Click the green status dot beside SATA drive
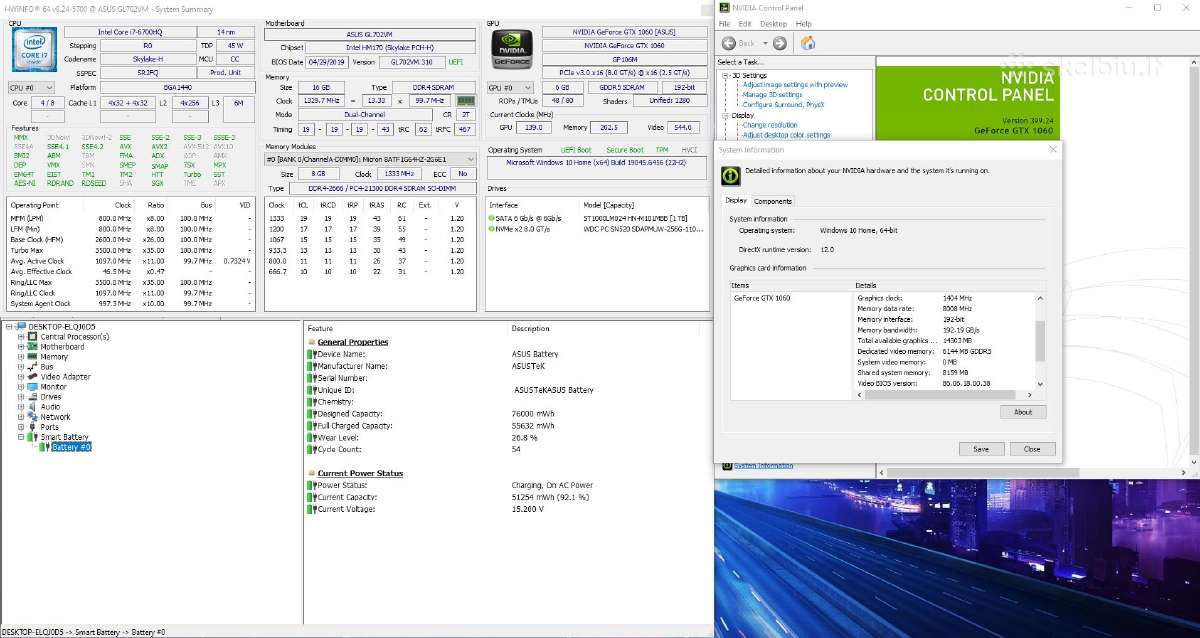 [492, 217]
